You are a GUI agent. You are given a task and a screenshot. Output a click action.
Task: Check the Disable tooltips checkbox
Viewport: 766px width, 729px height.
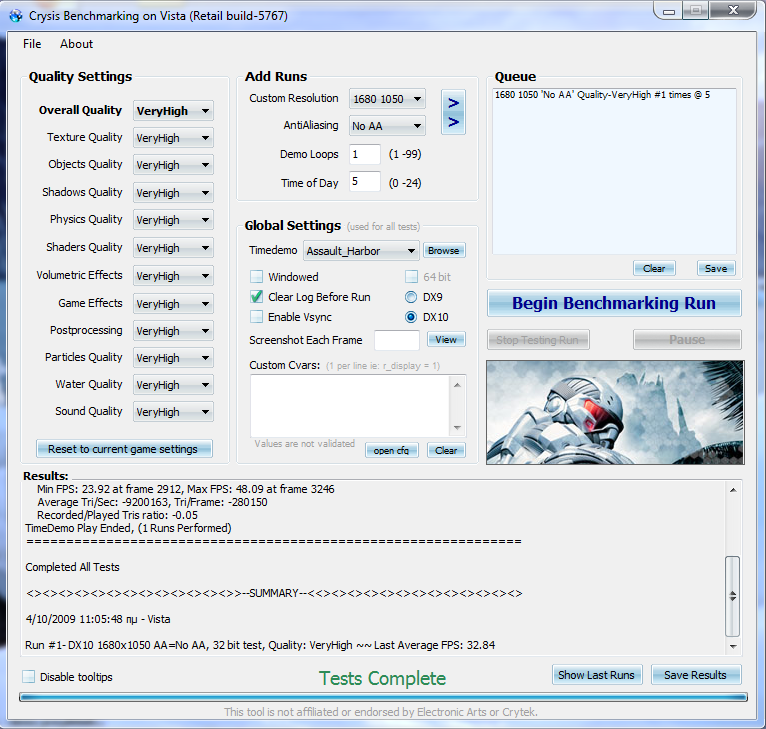click(x=28, y=677)
